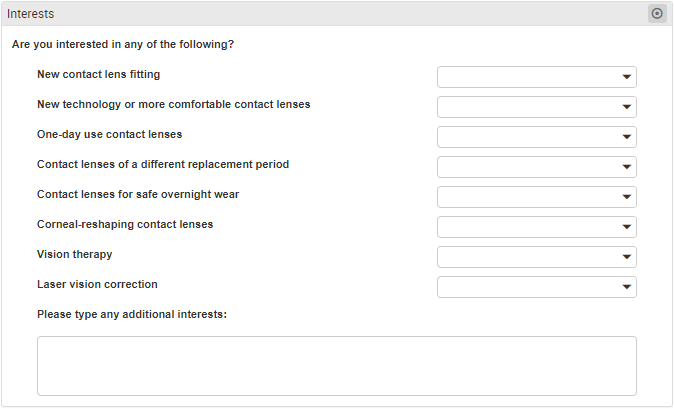Open the Corneal-reshaping contact lenses dropdown
The image size is (674, 409).
click(536, 227)
